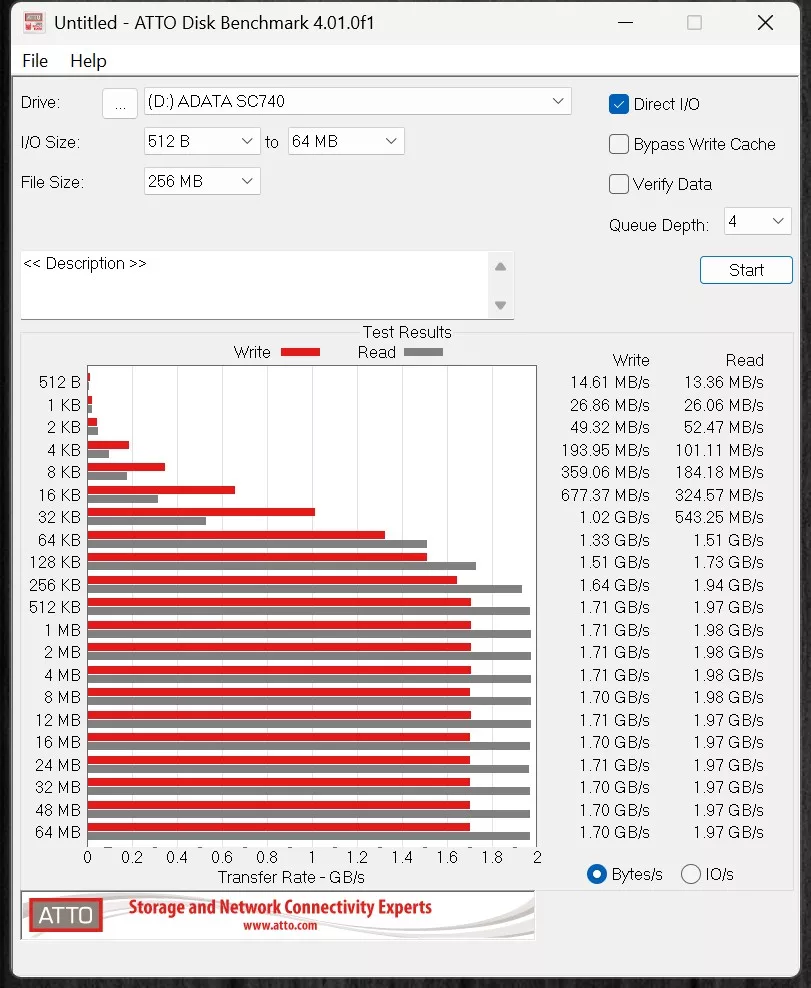Click the write value 193.95 MB/s
The width and height of the screenshot is (811, 988).
pyautogui.click(x=606, y=451)
